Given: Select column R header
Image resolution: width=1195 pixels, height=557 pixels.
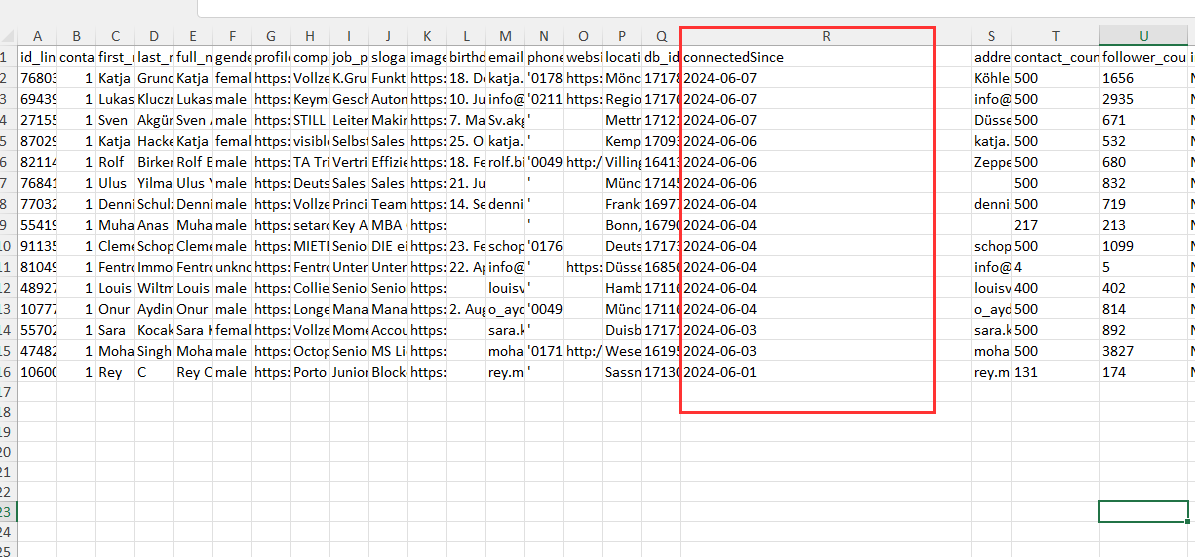Looking at the screenshot, I should (826, 36).
